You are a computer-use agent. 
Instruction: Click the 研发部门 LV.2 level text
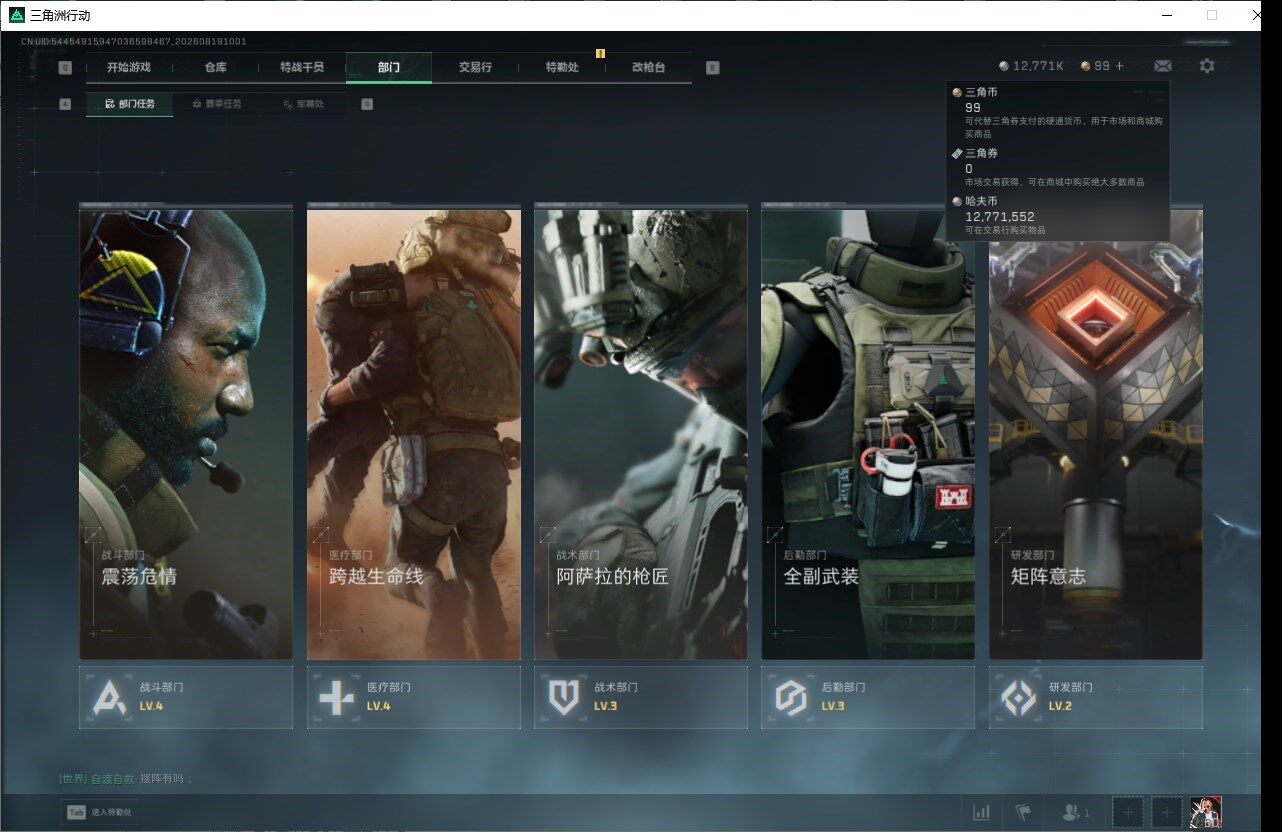tap(1060, 706)
